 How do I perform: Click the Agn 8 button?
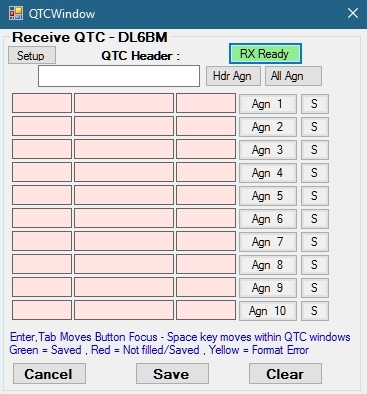coord(268,265)
